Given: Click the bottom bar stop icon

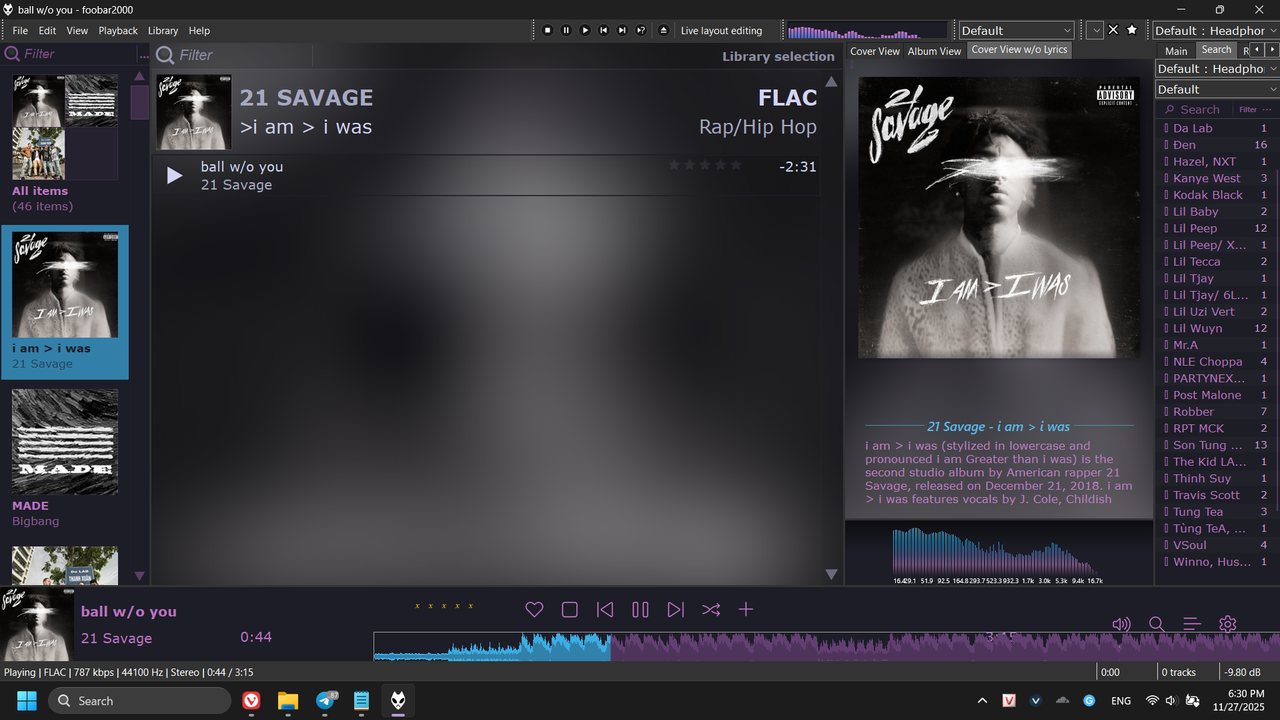Looking at the screenshot, I should pyautogui.click(x=570, y=610).
